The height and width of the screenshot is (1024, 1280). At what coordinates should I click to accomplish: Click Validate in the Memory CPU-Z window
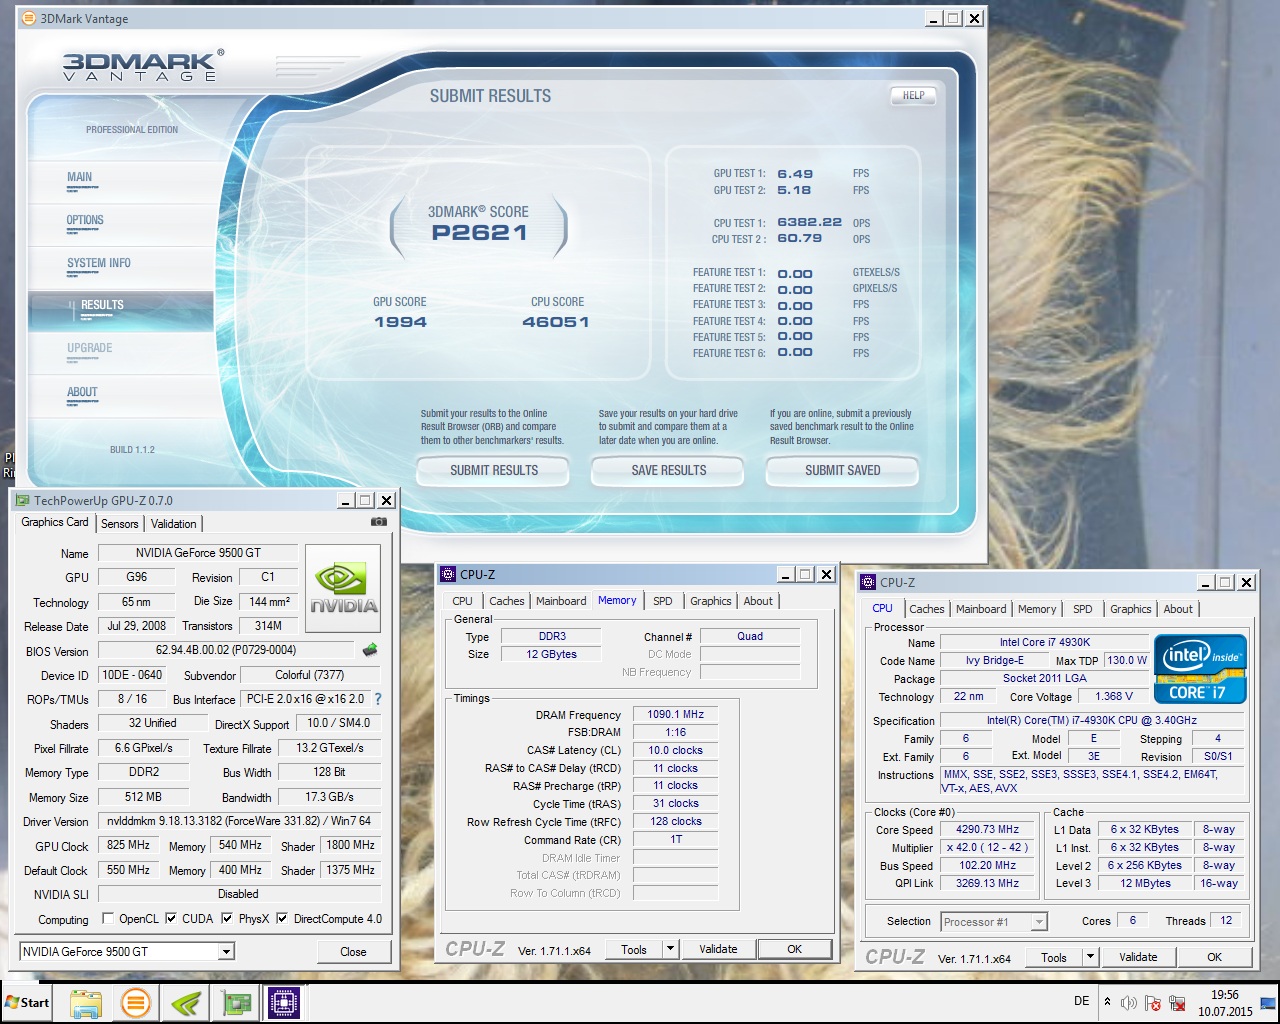718,949
